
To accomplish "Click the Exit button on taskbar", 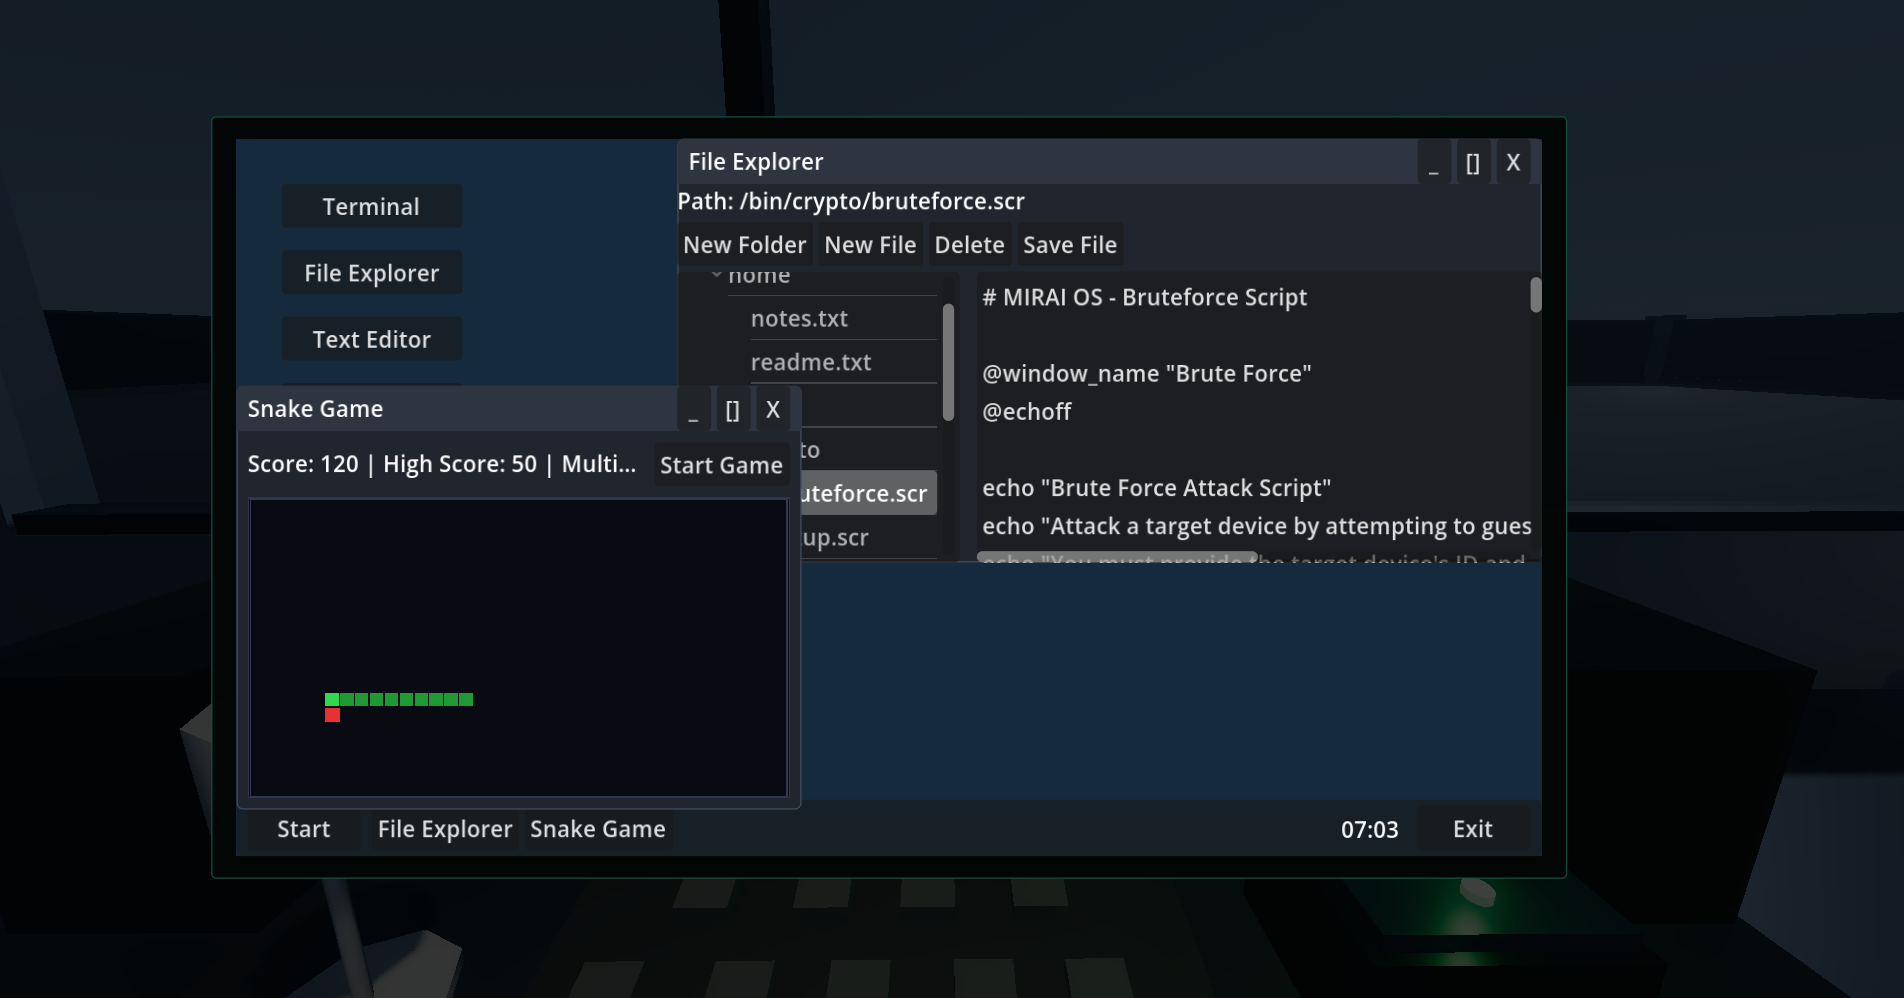I will coord(1472,829).
